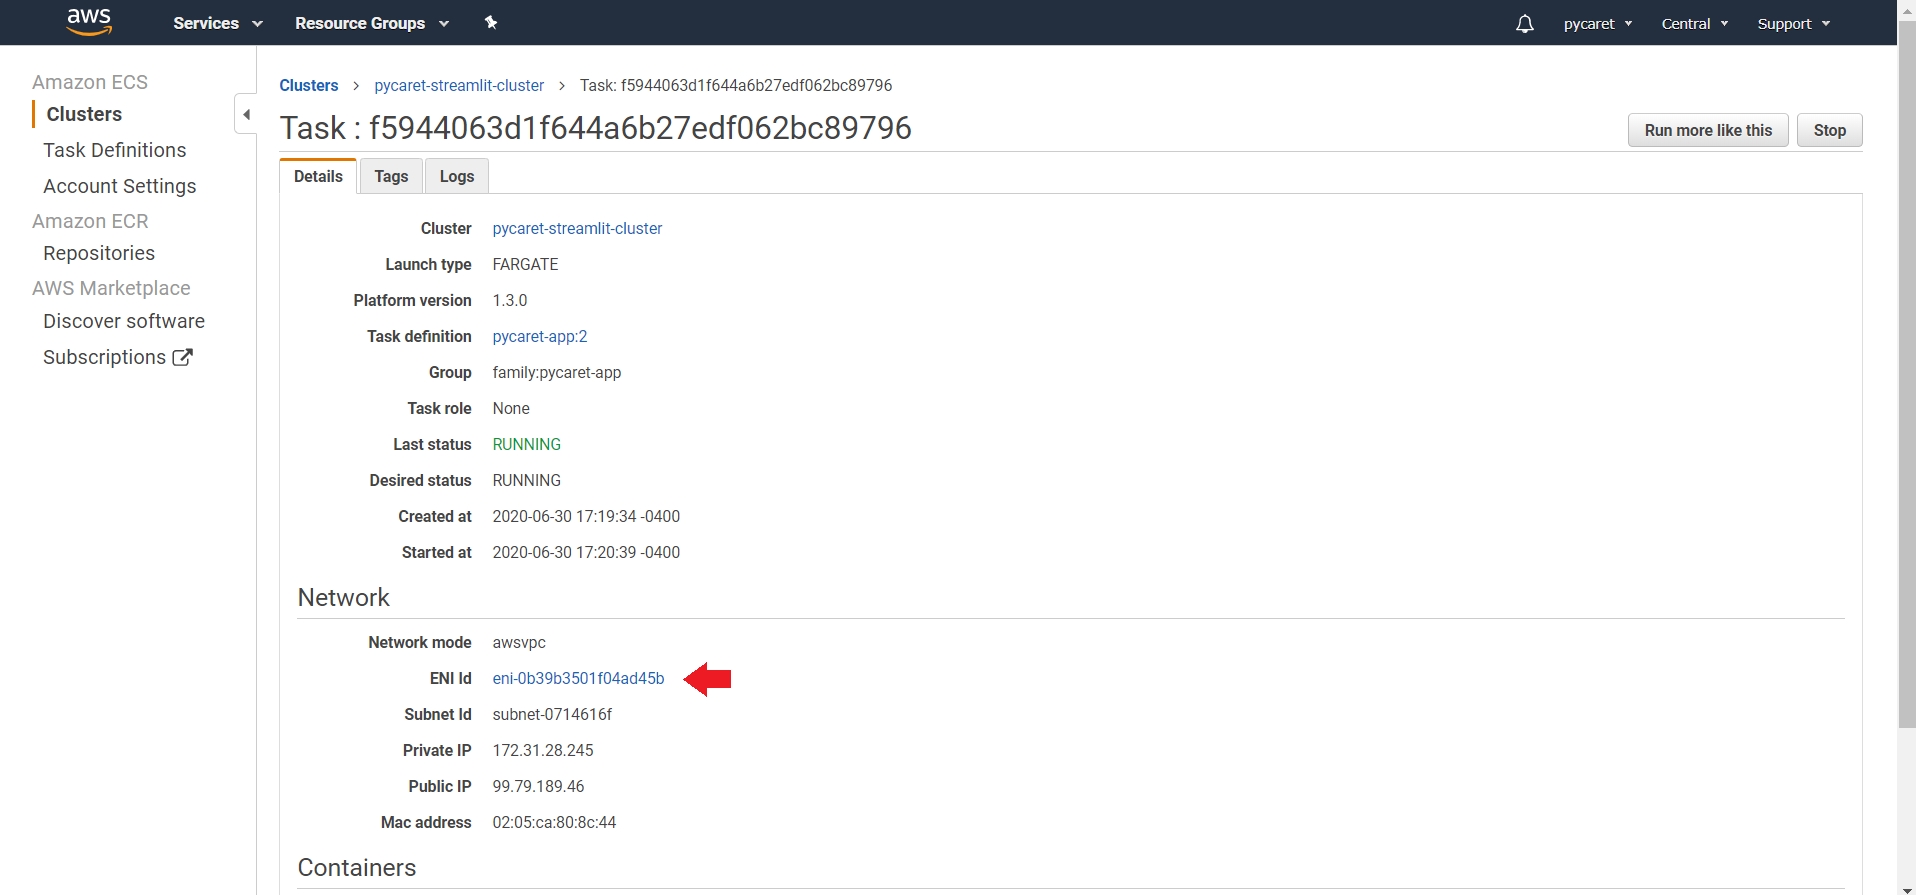The image size is (1916, 895).
Task: Collapse the left navigation sidebar arrow
Action: point(246,114)
